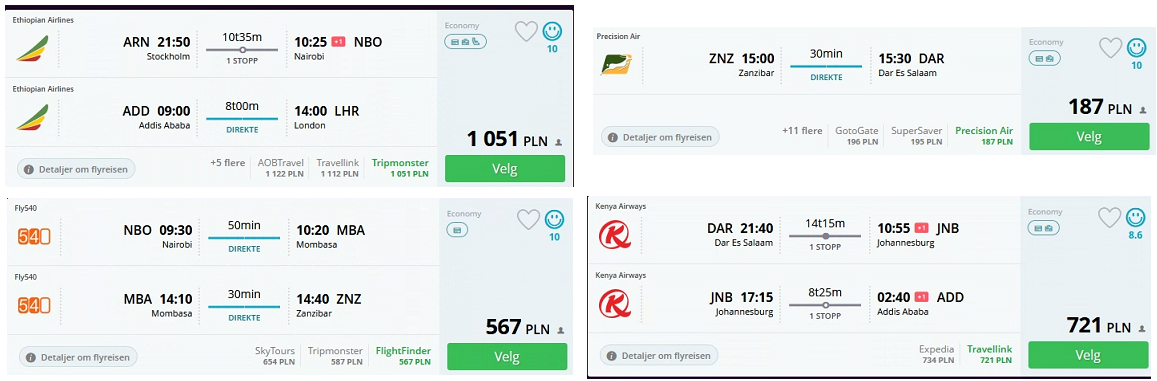Expand flight details for Ethiopian Airlines trip
The image size is (1157, 381).
[x=77, y=169]
